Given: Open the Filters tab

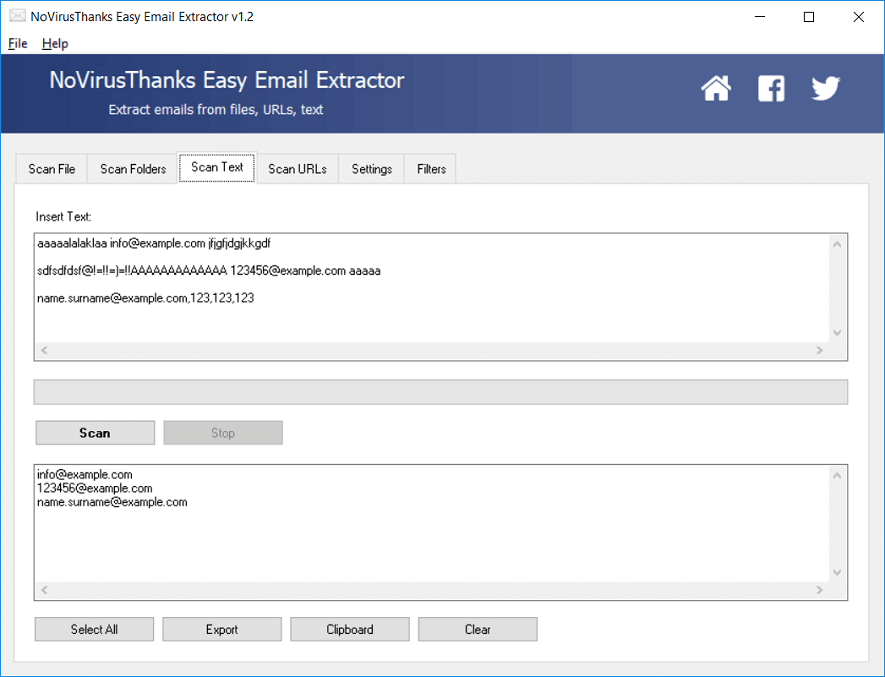Looking at the screenshot, I should [431, 169].
